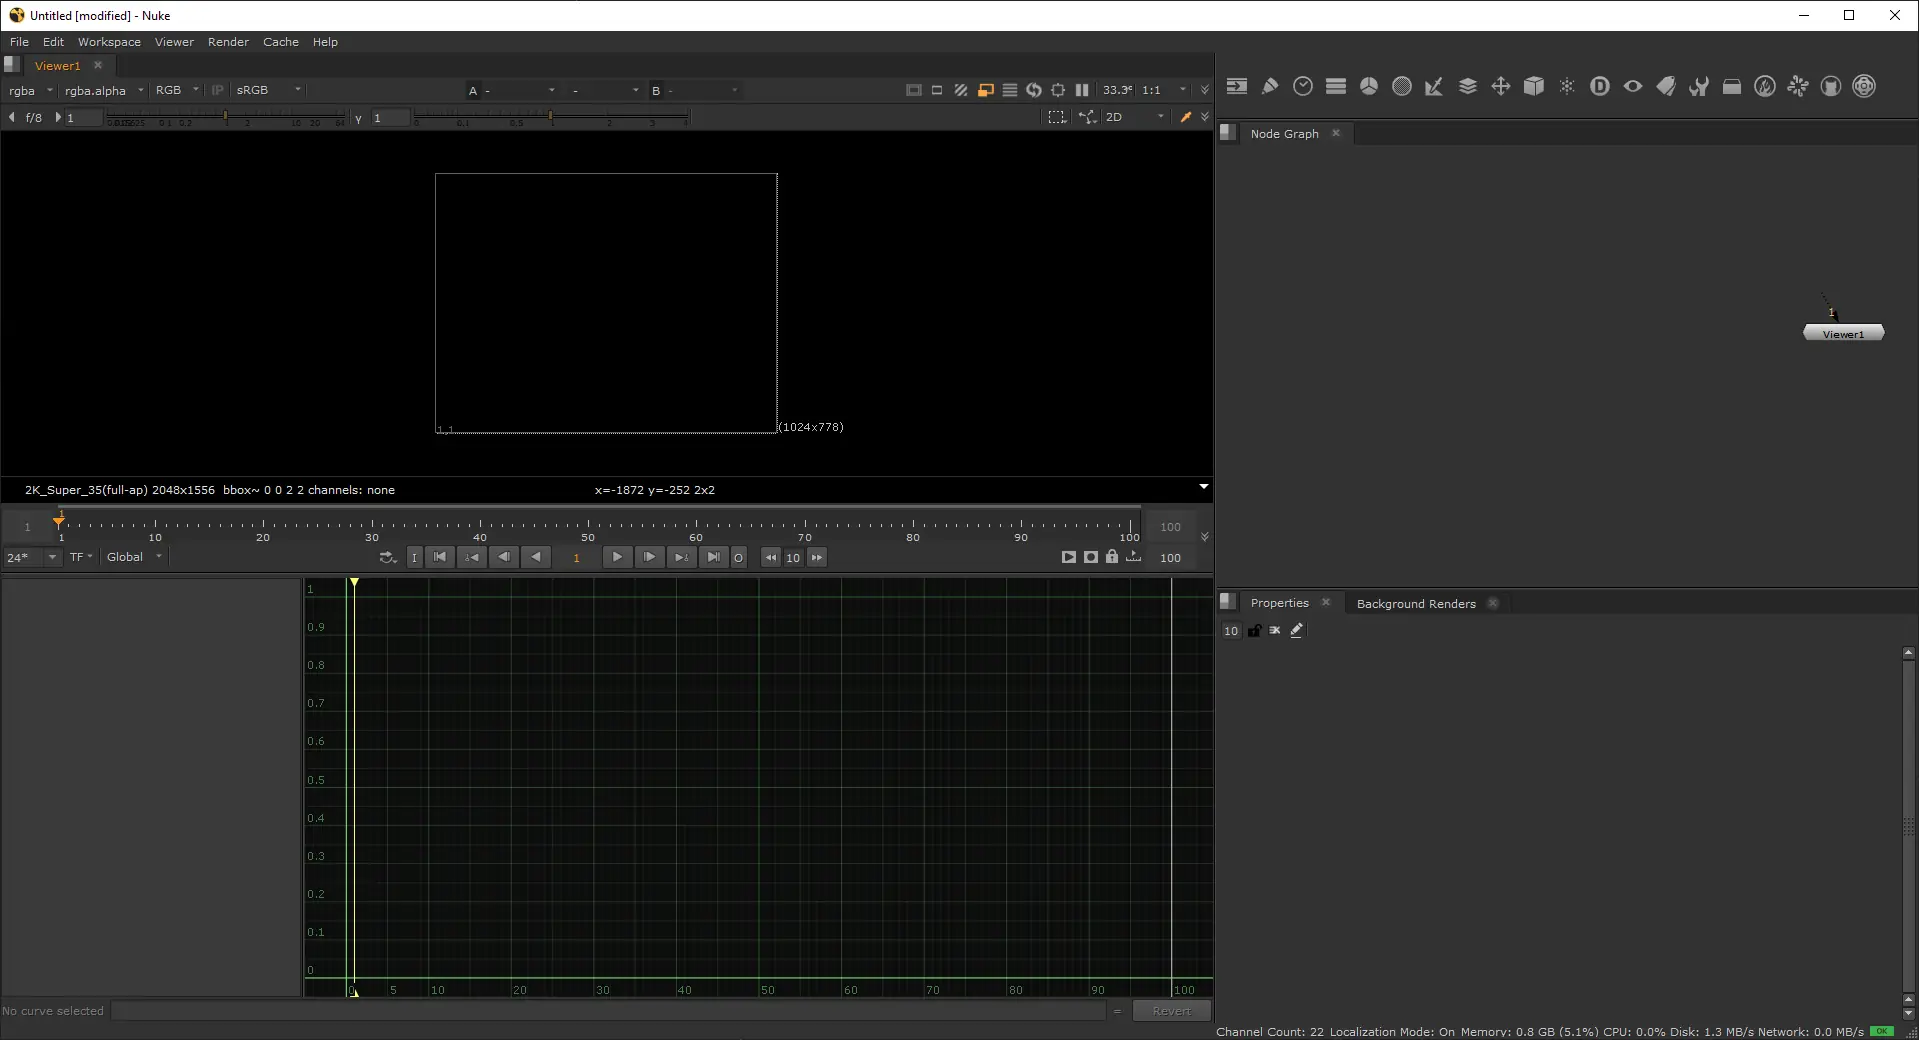The image size is (1919, 1040).
Task: Click the viewer gain slider
Action: (227, 118)
